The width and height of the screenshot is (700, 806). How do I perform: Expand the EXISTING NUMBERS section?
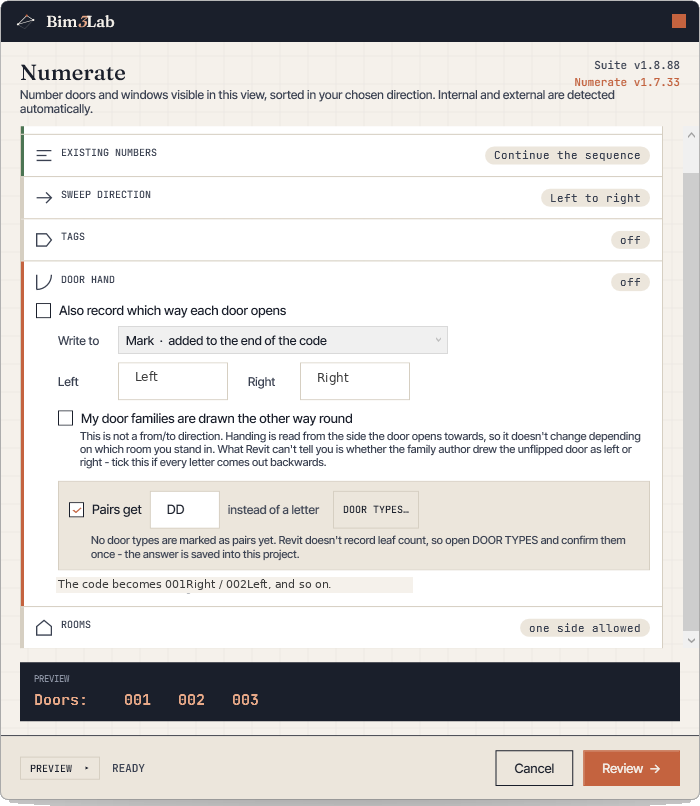click(x=342, y=155)
